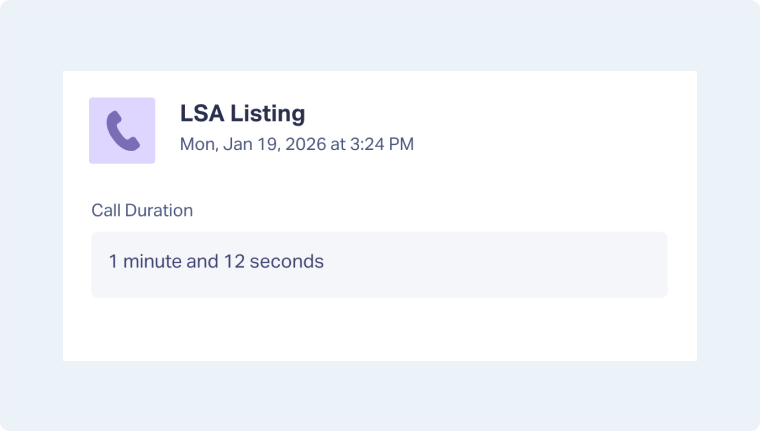Click the word "and" in the duration value
This screenshot has width=760, height=431.
[x=202, y=262]
